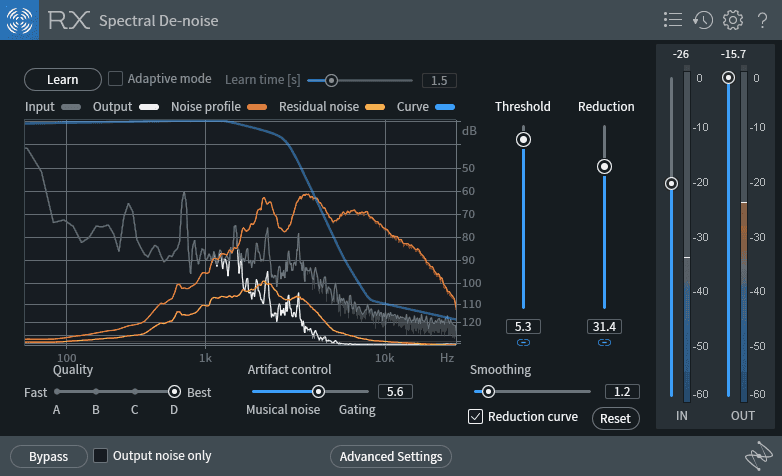The image size is (782, 476).
Task: Click the Smoothing slider handle
Action: coord(488,392)
